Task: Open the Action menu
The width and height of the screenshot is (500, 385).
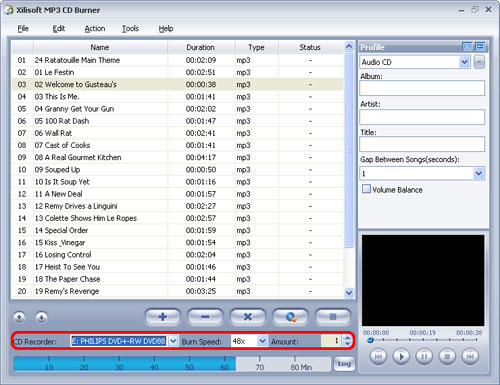Action: (x=95, y=29)
